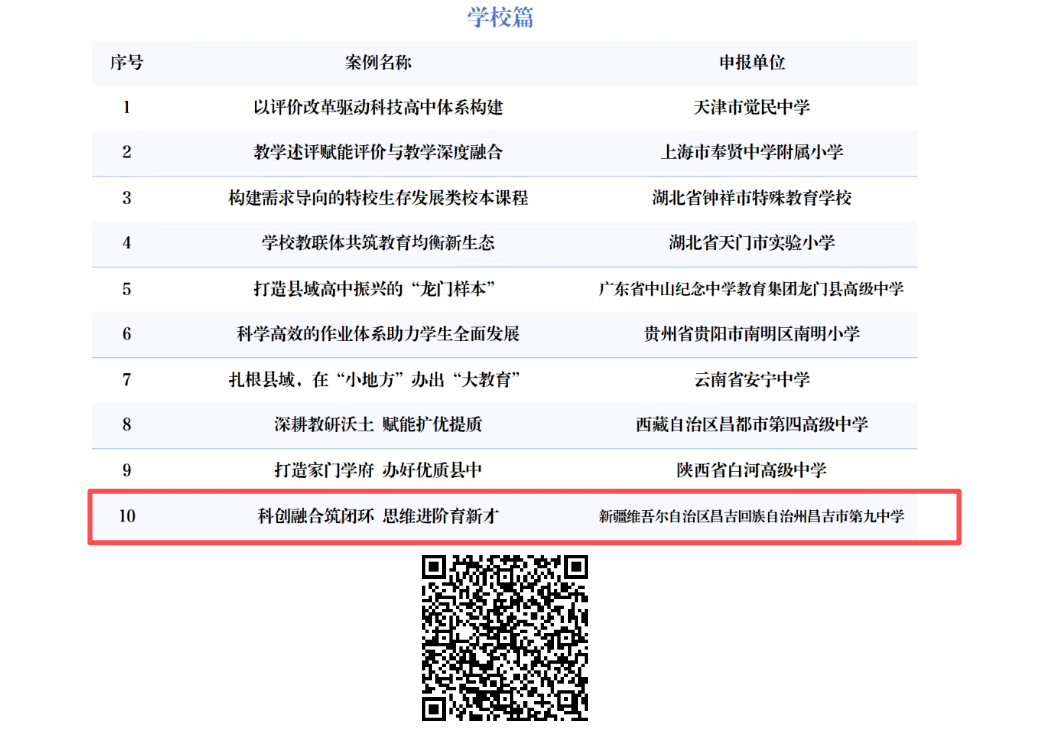Click the 申报单位 column header
Image resolution: width=1045 pixels, height=755 pixels.
coord(751,62)
